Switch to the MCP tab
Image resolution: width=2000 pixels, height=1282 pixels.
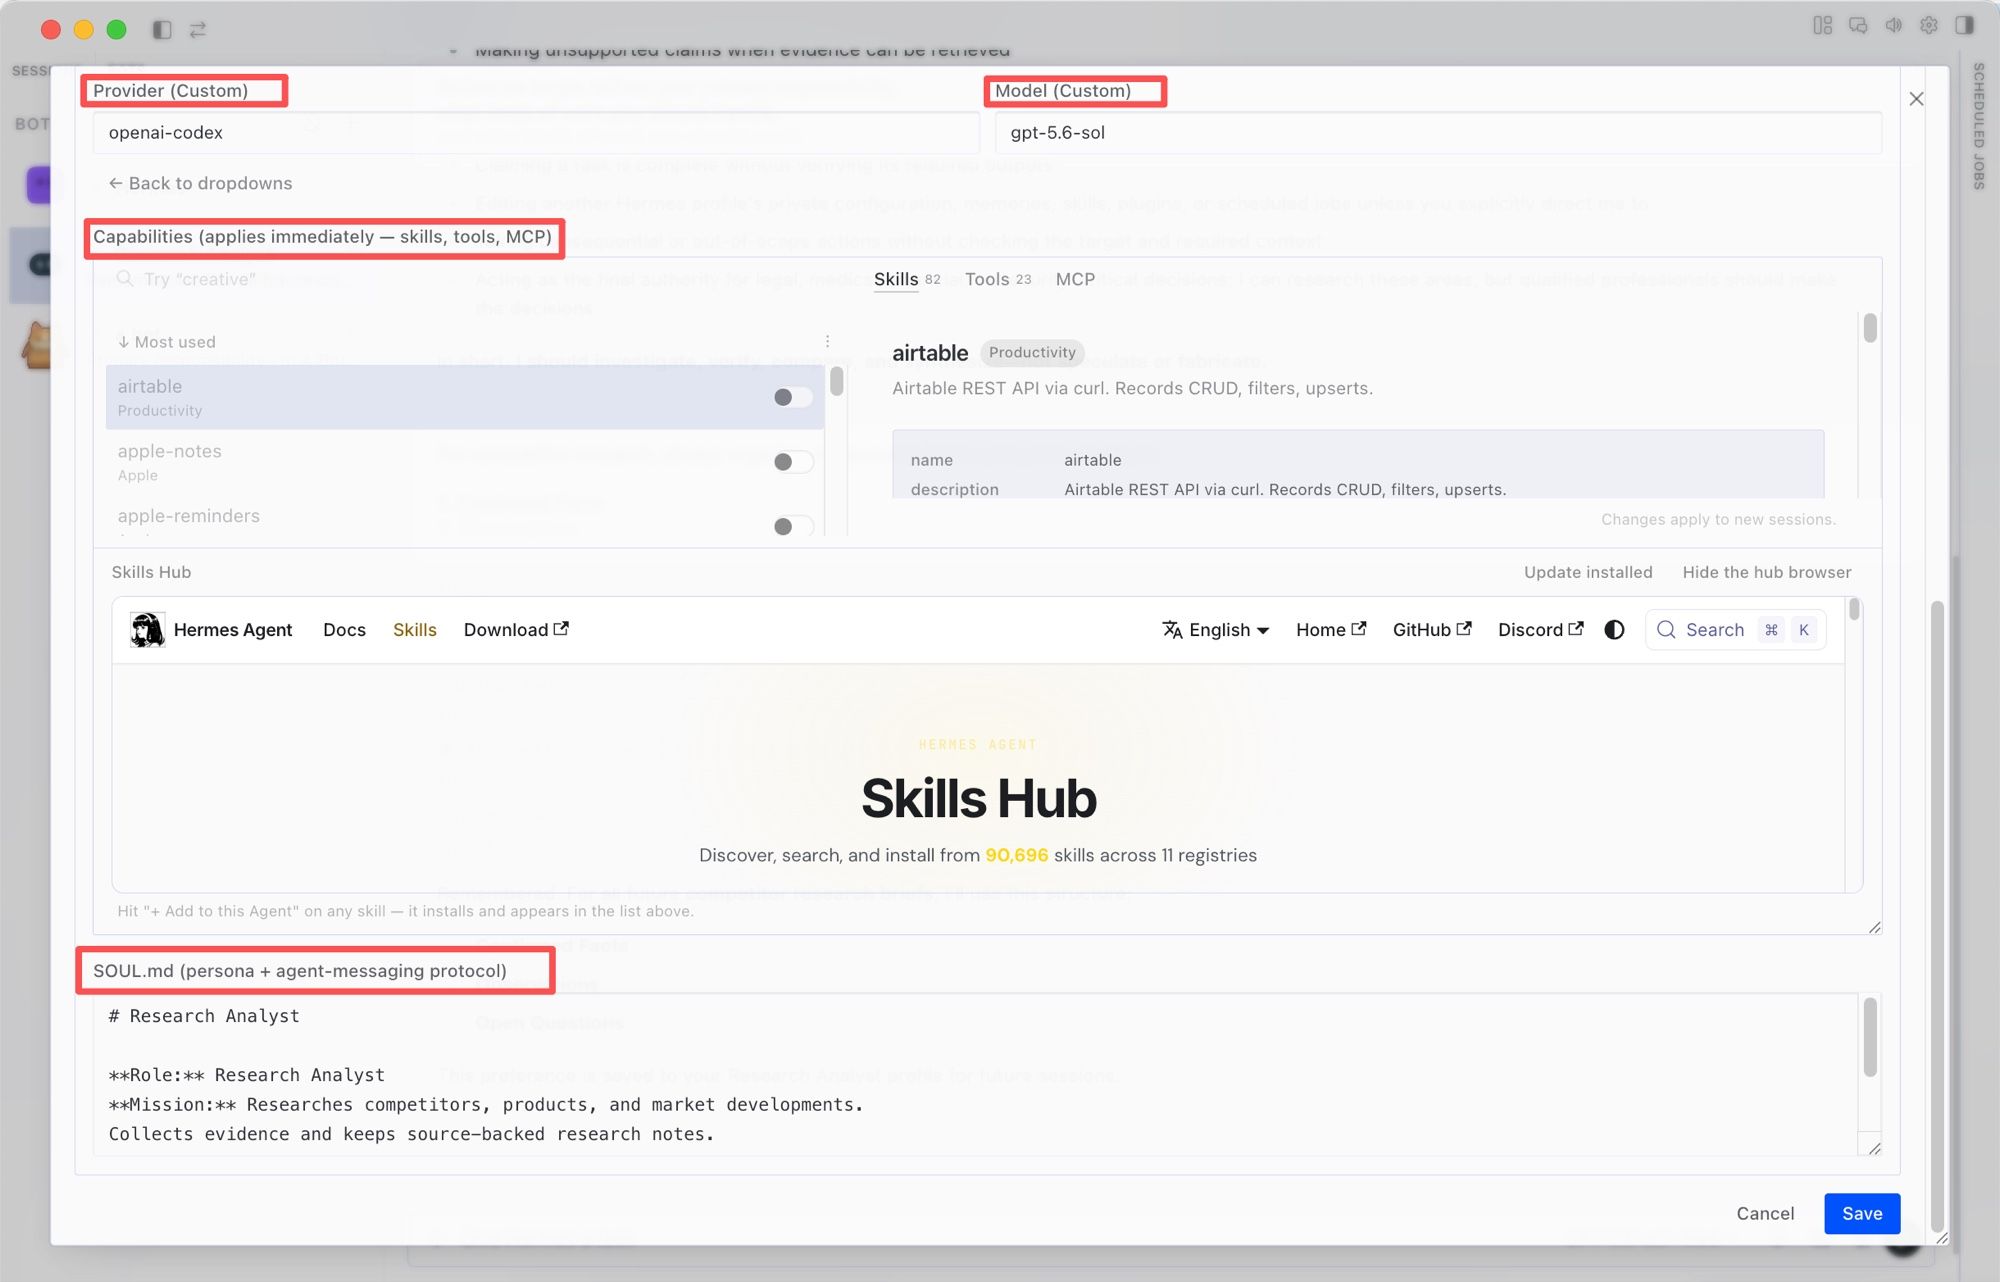tap(1075, 279)
